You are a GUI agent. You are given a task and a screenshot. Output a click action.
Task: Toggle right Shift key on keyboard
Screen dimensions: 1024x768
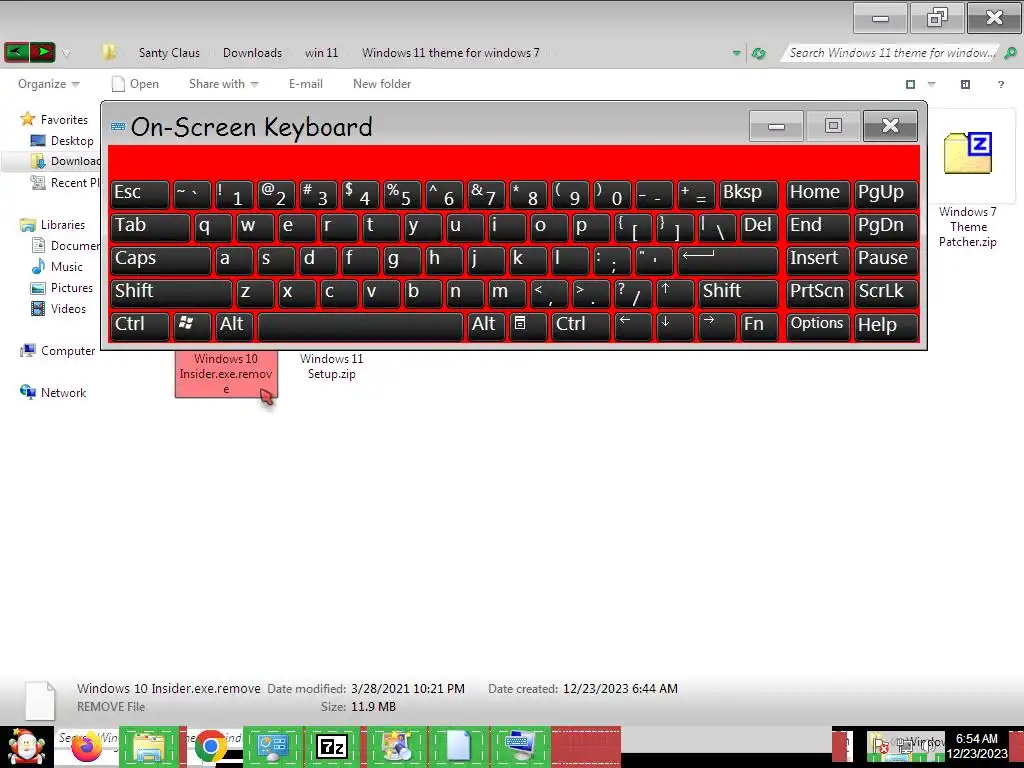click(x=739, y=293)
